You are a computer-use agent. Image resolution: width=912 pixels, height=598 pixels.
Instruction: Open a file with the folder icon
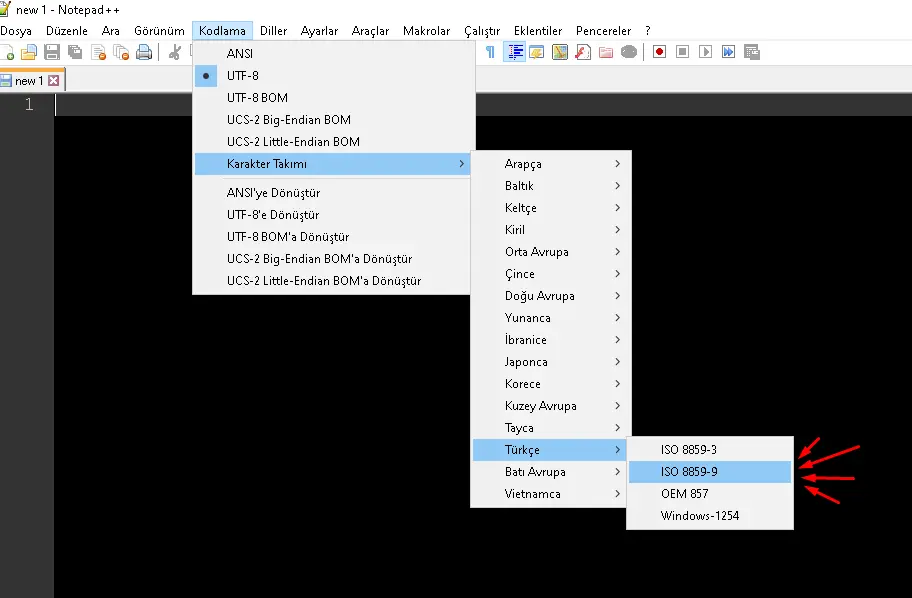pos(28,52)
